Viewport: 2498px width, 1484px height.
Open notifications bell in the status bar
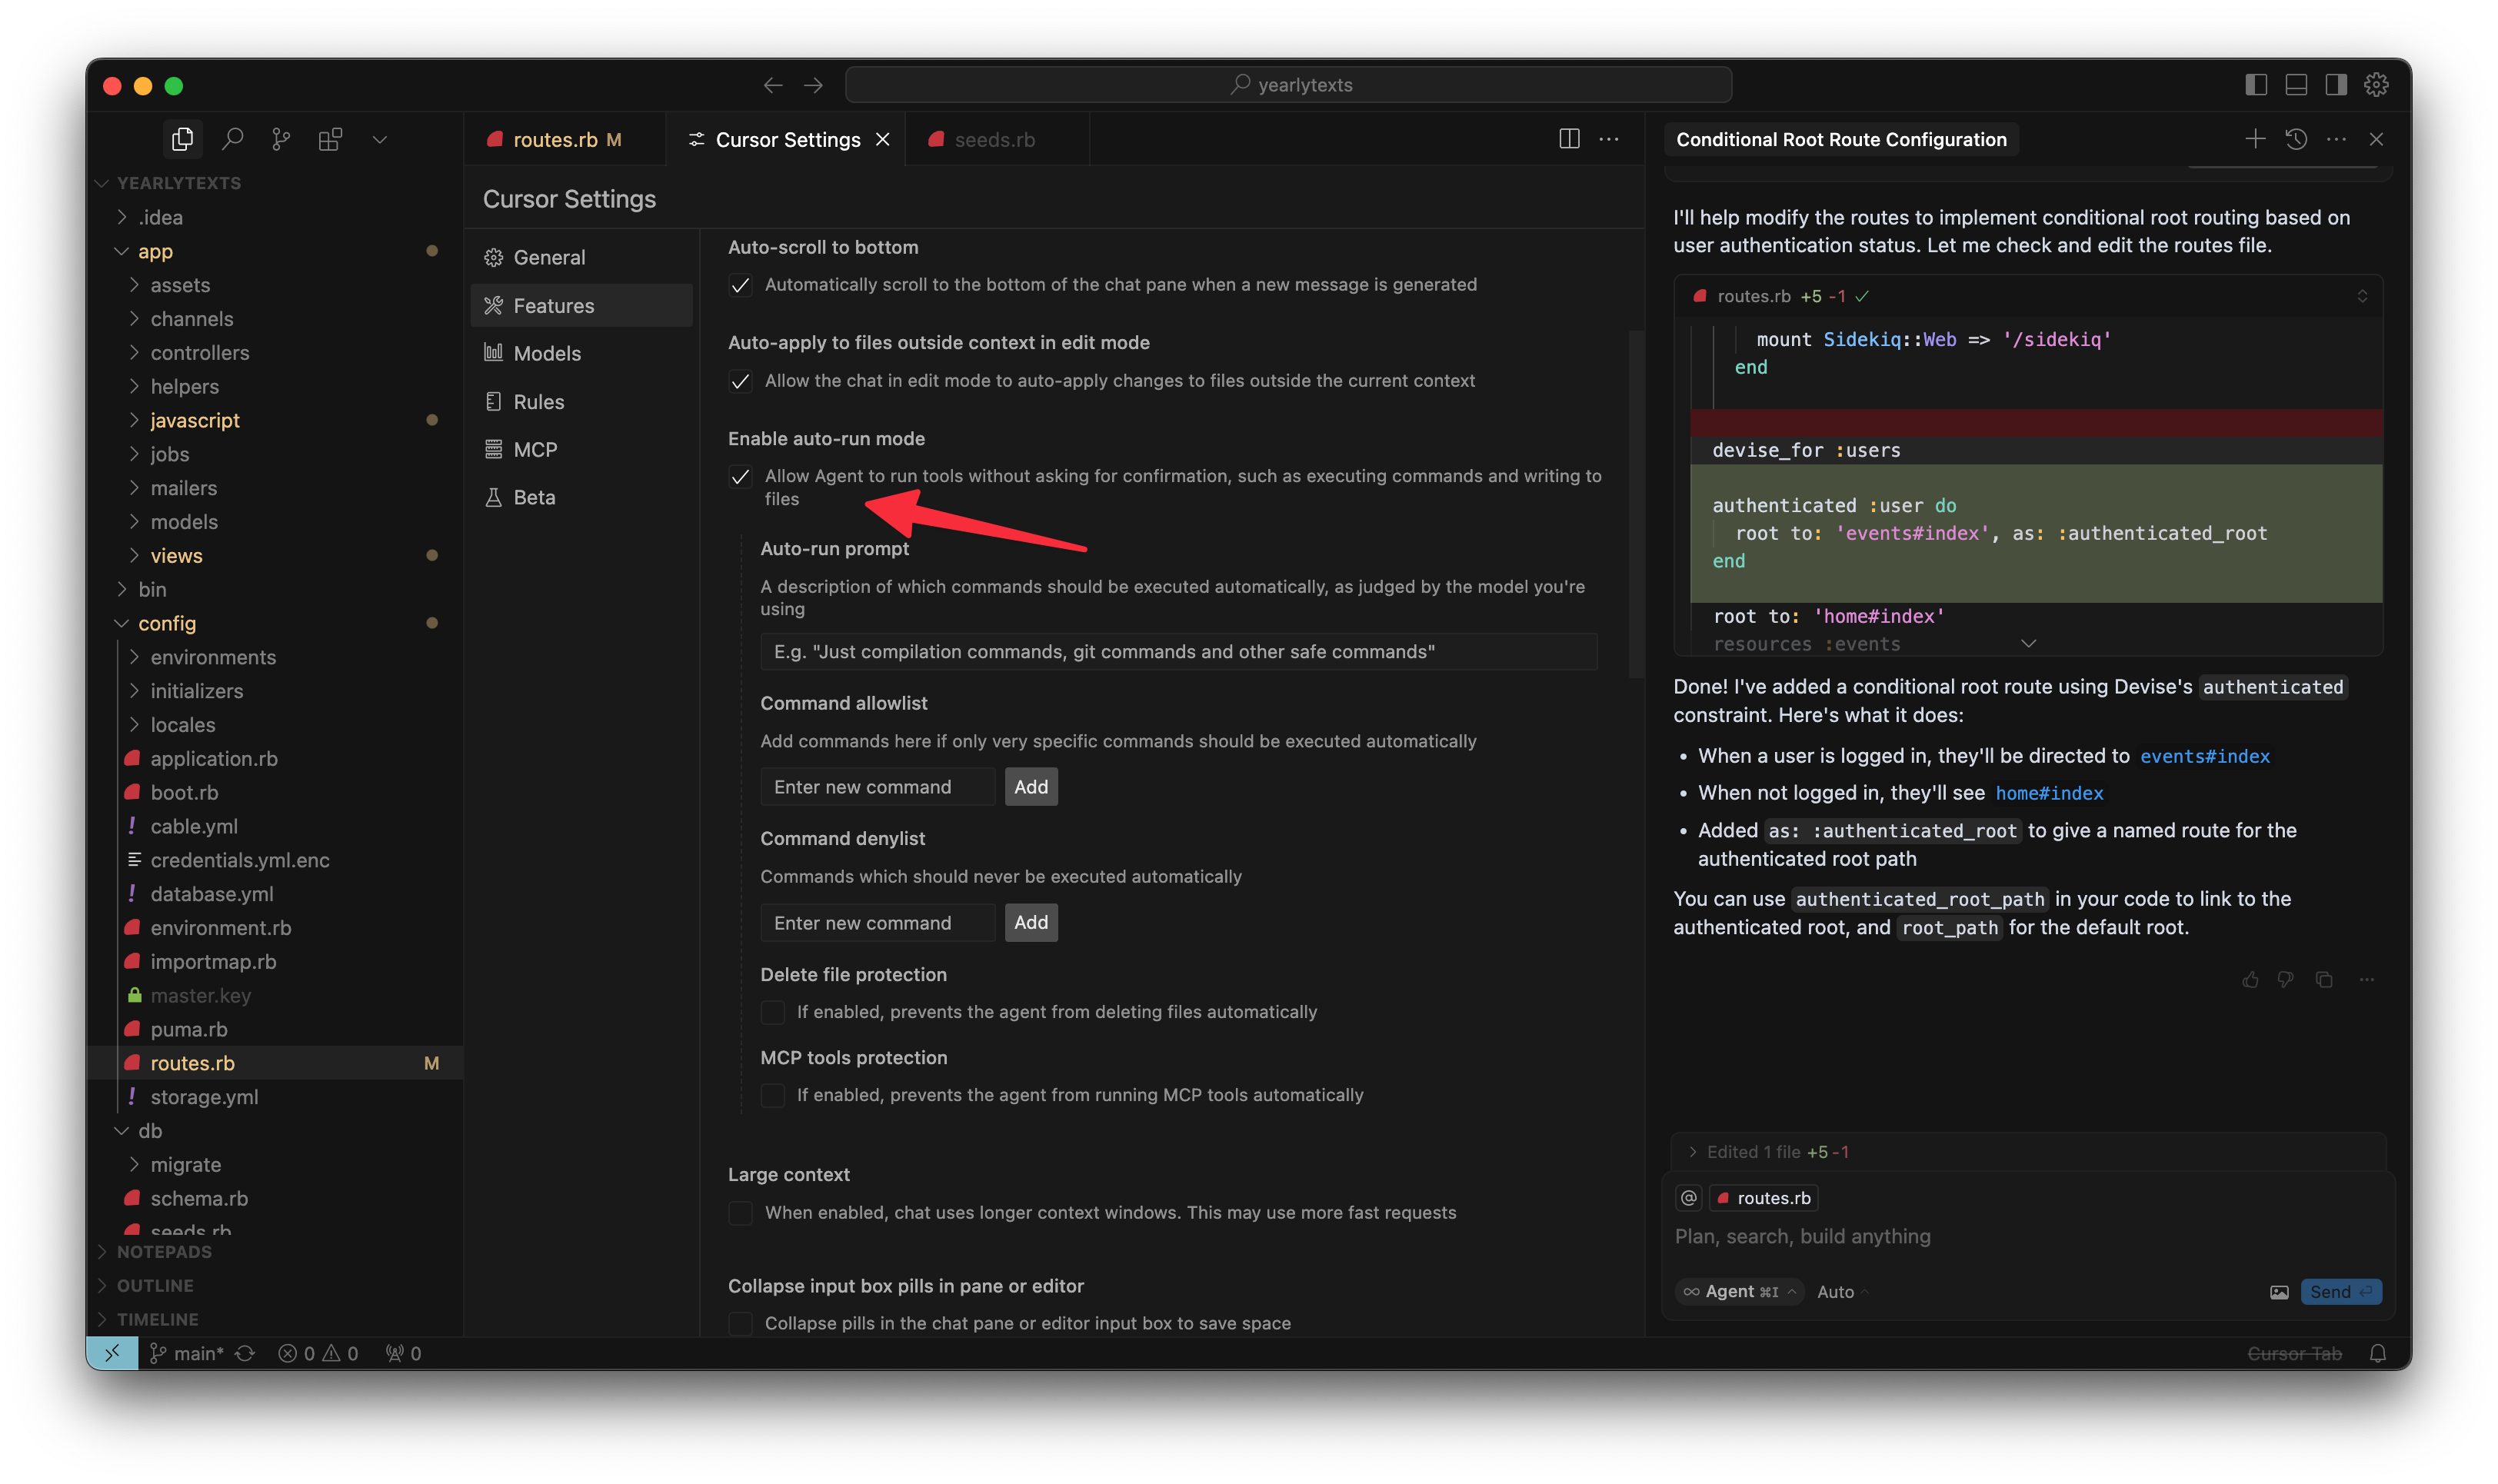pyautogui.click(x=2379, y=1353)
